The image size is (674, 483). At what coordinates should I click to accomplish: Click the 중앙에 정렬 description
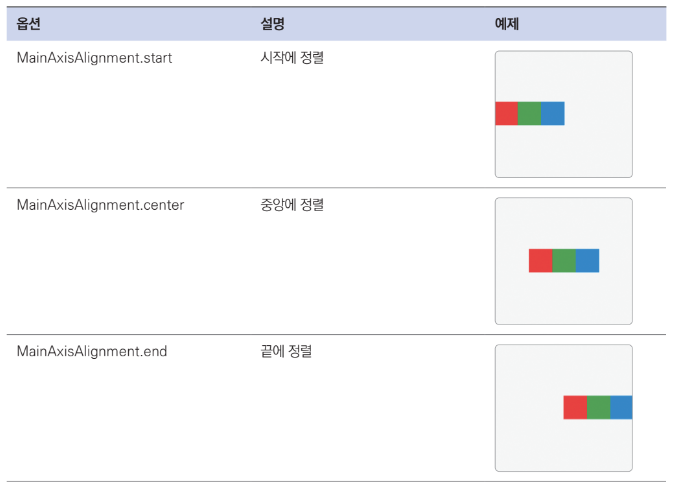click(x=292, y=205)
